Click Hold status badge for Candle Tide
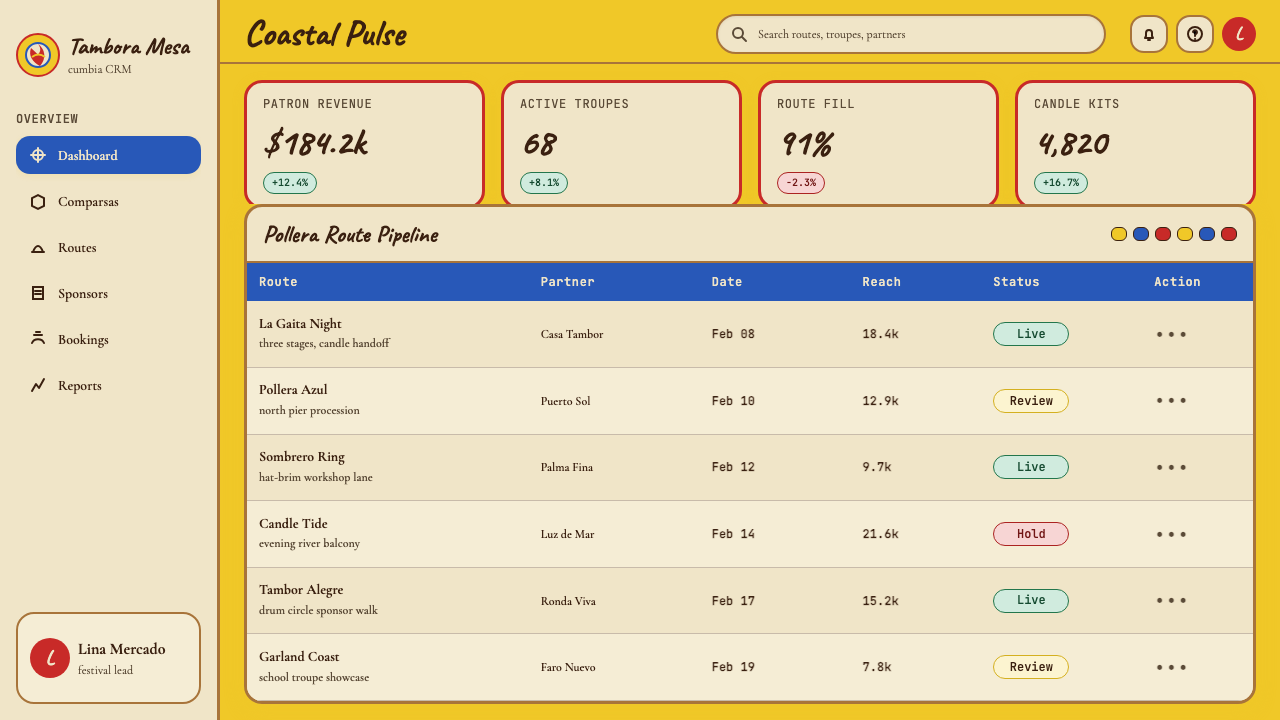Image resolution: width=1280 pixels, height=720 pixels. [x=1031, y=534]
